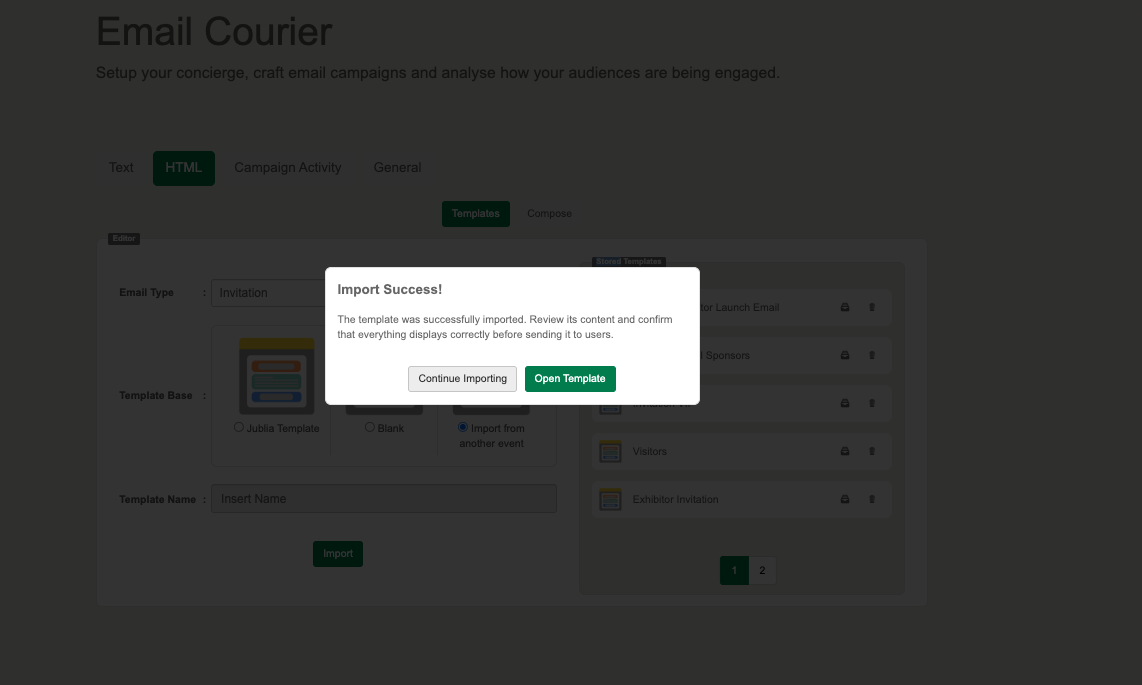Delete the Exhibitor Invitation template
This screenshot has width=1142, height=685.
(x=872, y=499)
